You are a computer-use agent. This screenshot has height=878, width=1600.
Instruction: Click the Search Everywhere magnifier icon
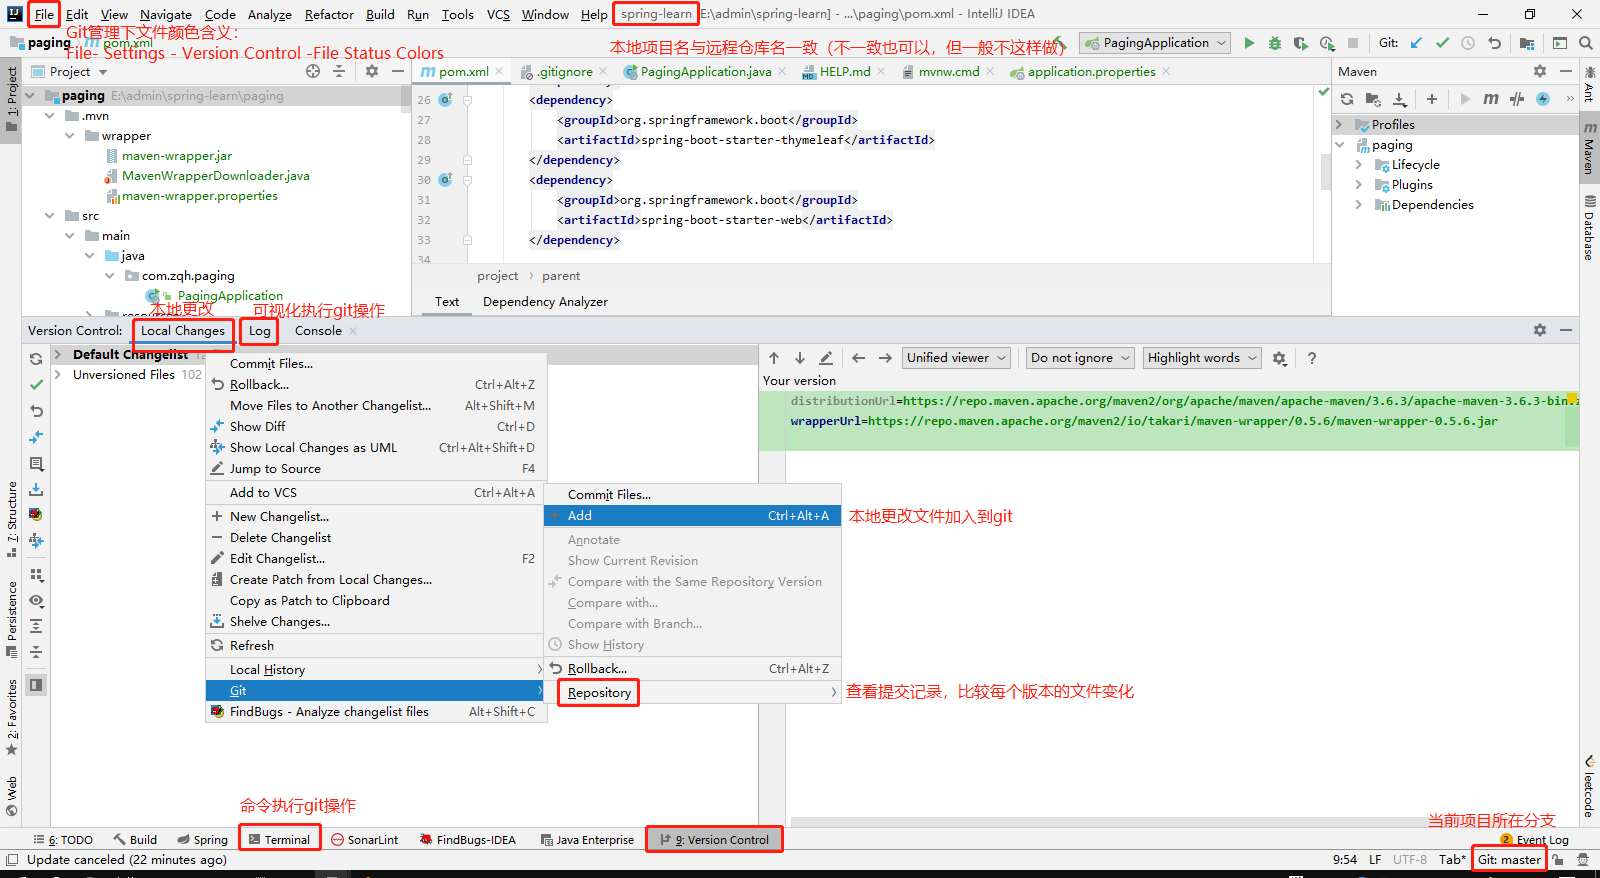(1585, 43)
